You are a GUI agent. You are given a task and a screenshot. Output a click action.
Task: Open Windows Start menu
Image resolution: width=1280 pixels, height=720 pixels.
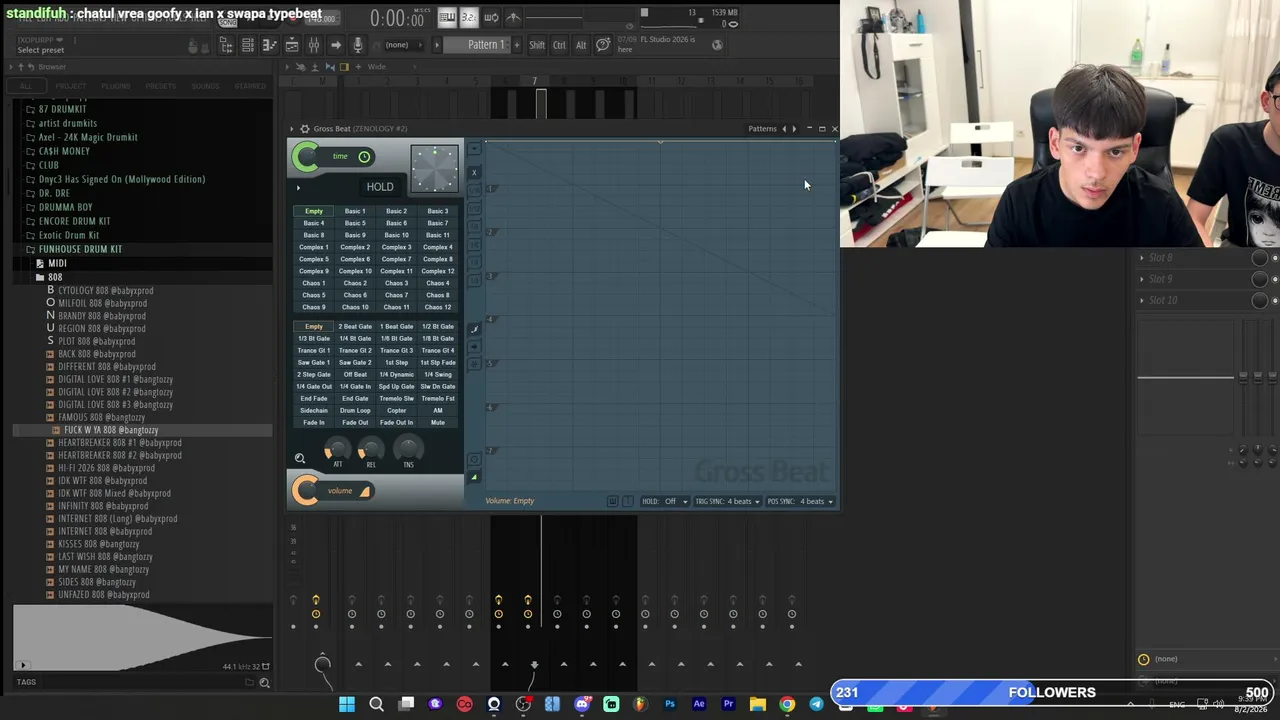tap(346, 705)
